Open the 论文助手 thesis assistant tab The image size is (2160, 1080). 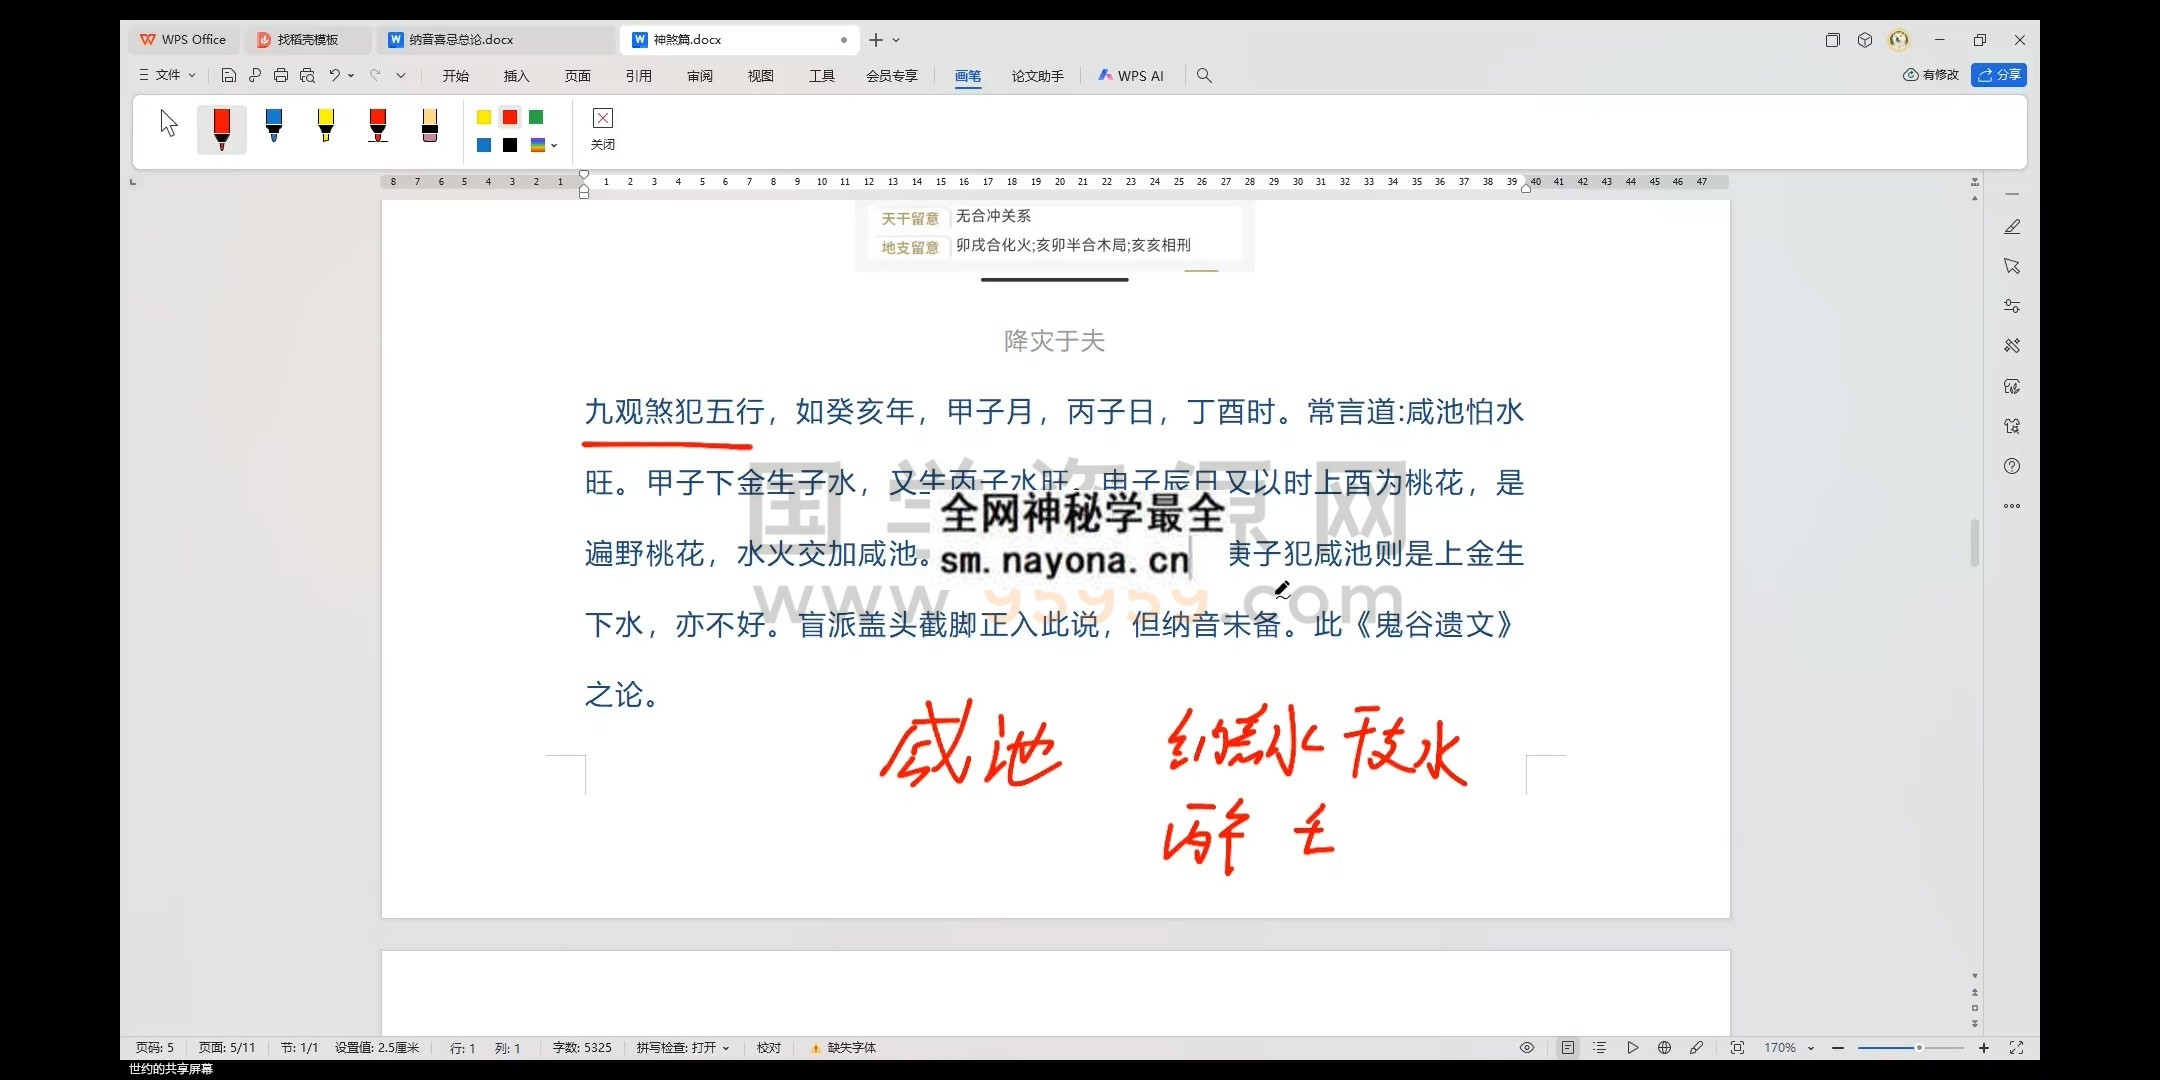(1038, 76)
